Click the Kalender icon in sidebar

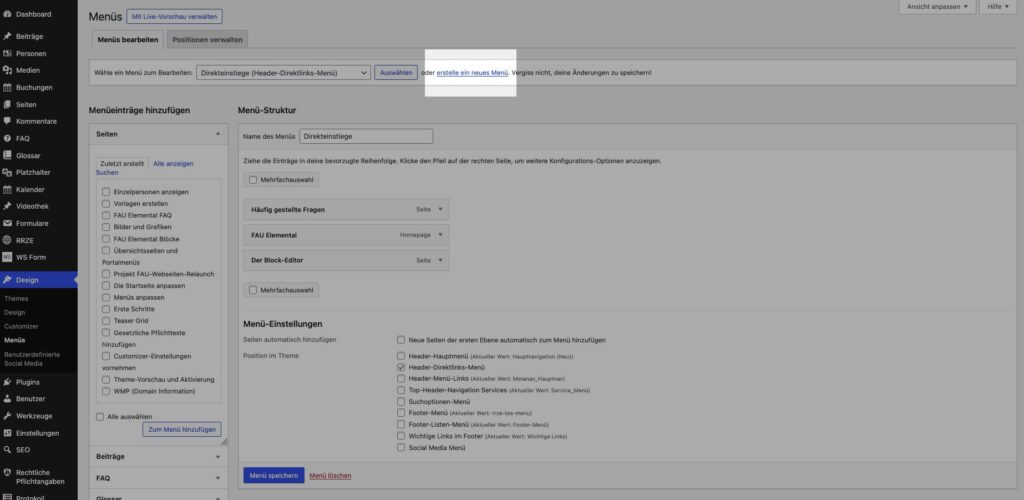click(x=8, y=189)
